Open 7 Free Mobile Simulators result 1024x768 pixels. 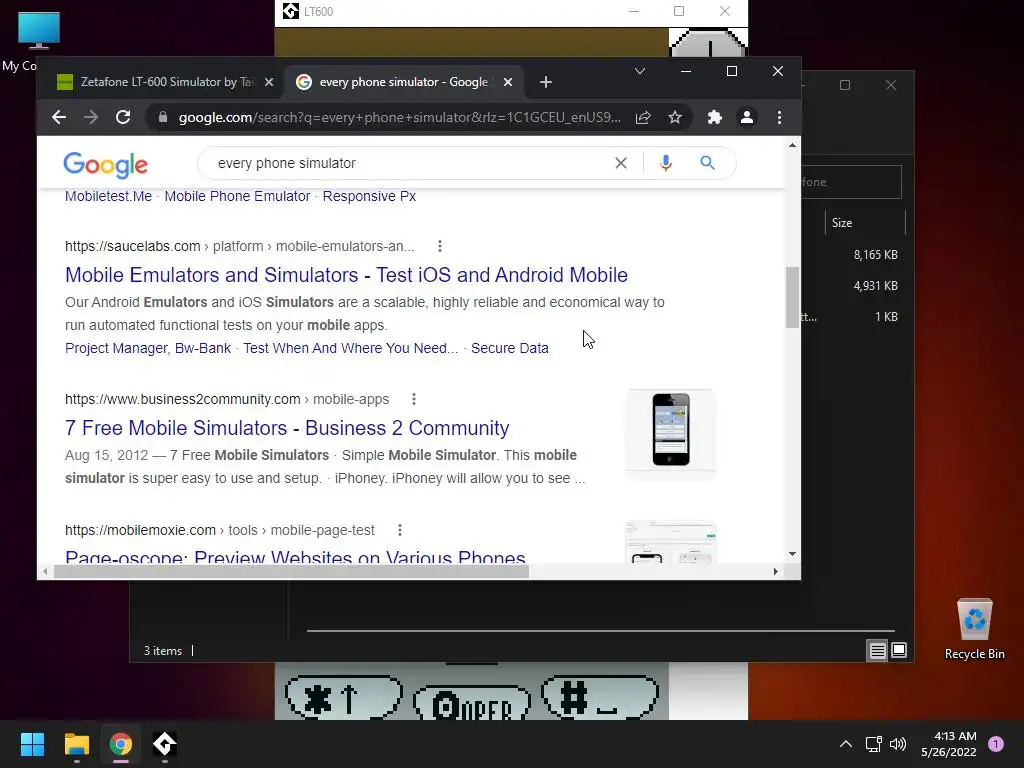(287, 428)
